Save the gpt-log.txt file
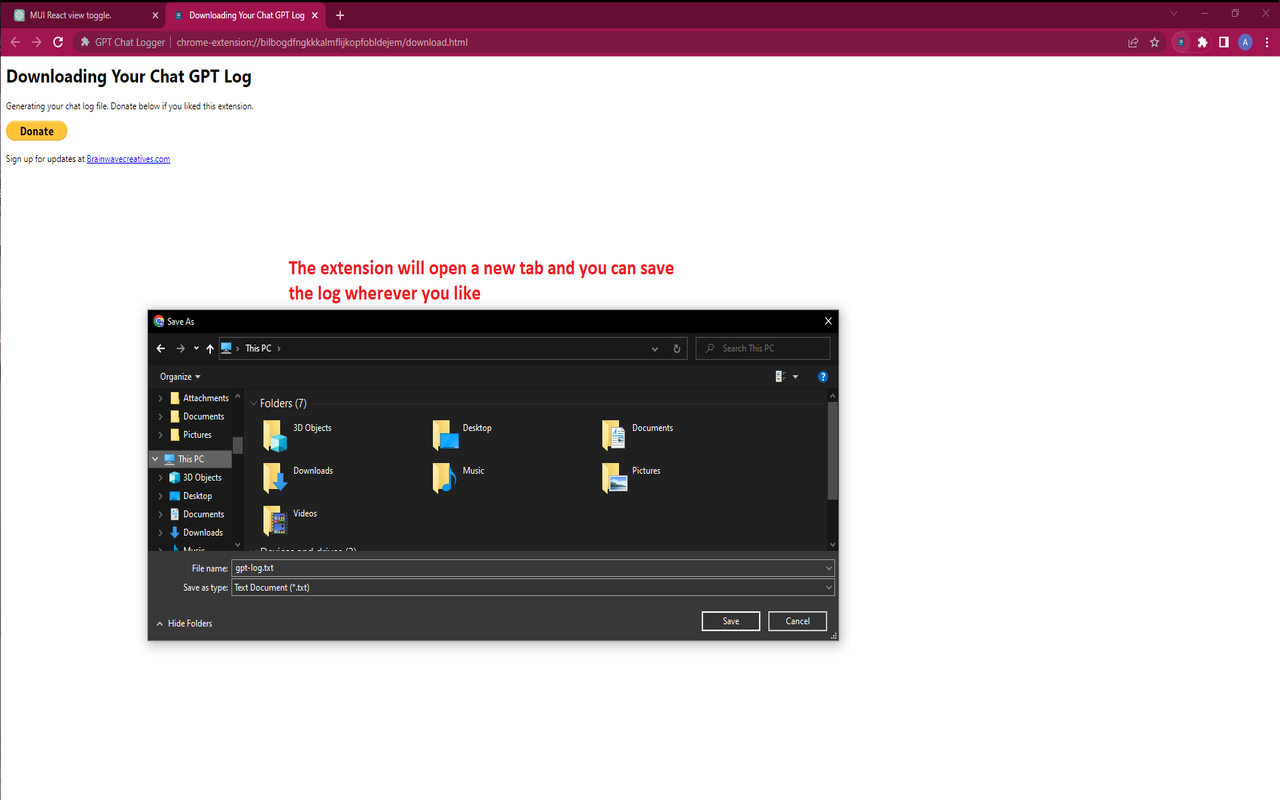 tap(730, 621)
